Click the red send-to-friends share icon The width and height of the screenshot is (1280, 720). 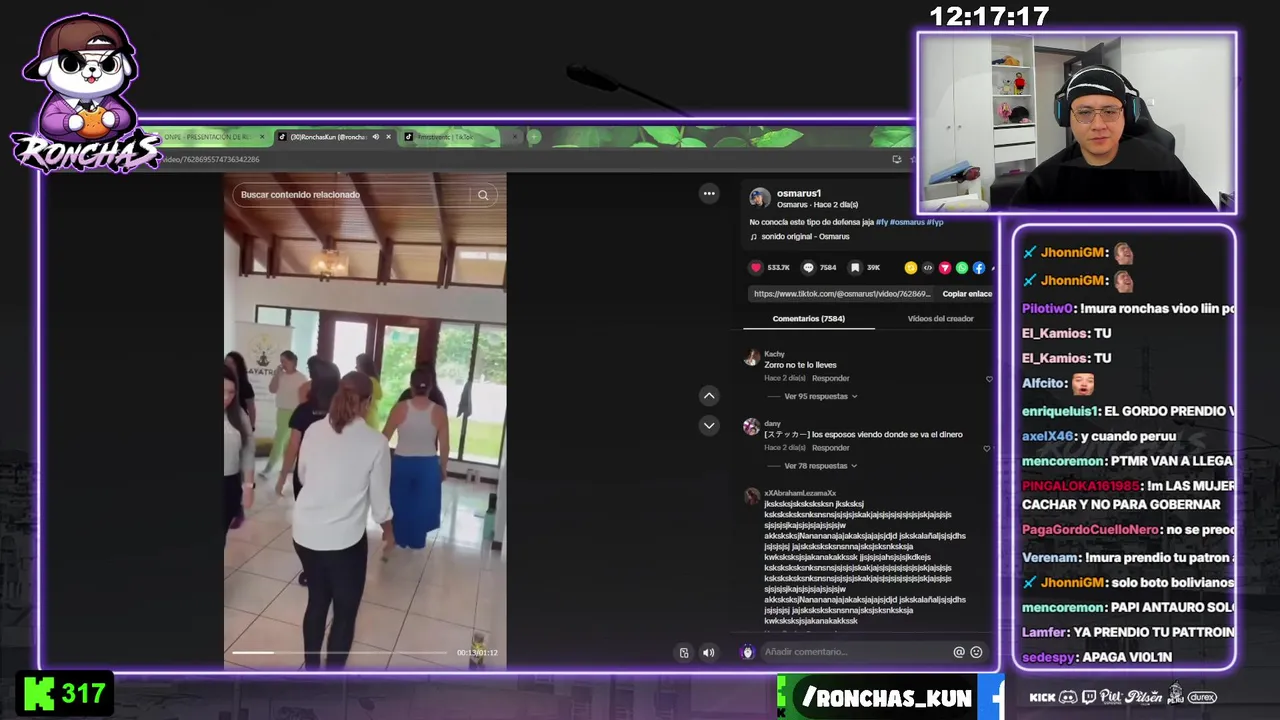click(945, 268)
